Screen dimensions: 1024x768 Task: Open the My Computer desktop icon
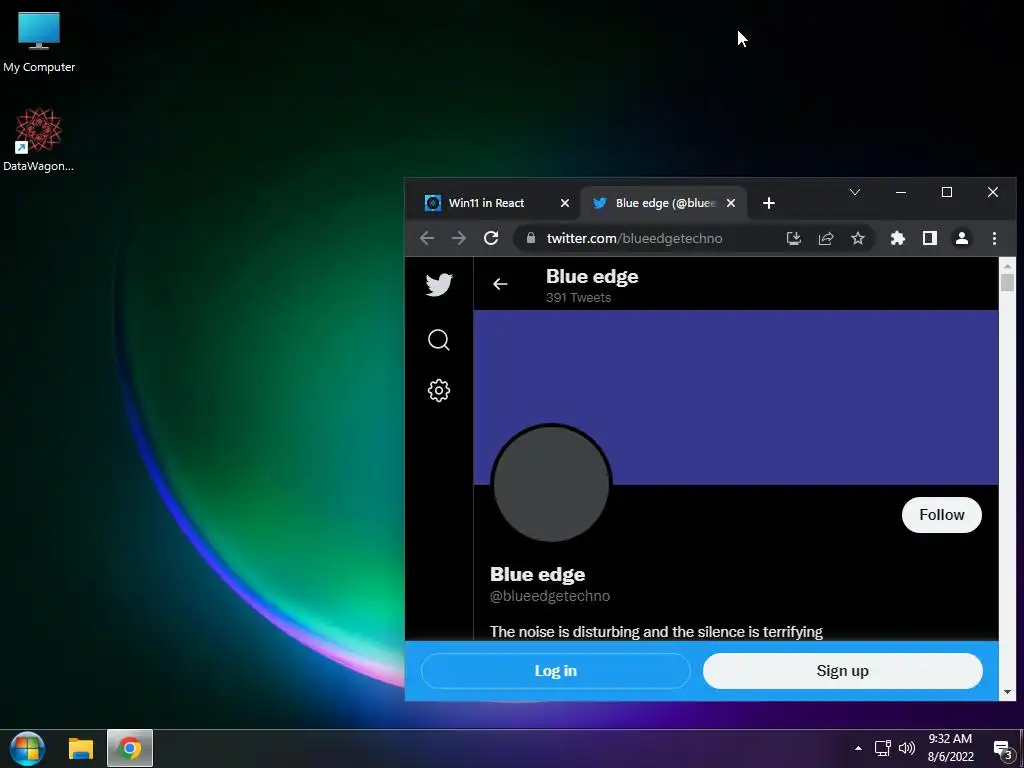(x=39, y=42)
